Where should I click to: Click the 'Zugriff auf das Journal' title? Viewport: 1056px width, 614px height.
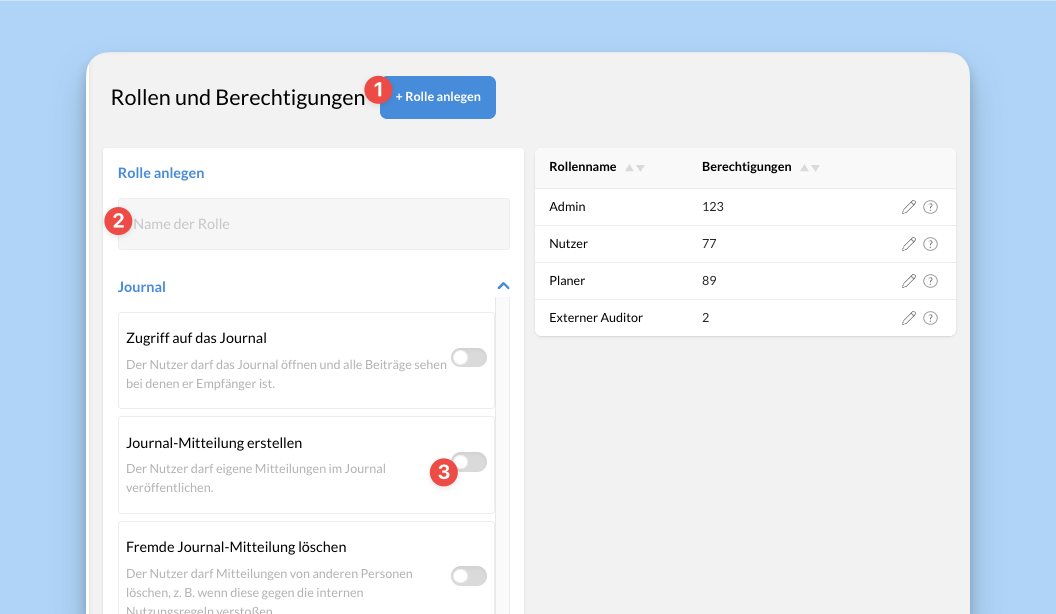(x=196, y=338)
